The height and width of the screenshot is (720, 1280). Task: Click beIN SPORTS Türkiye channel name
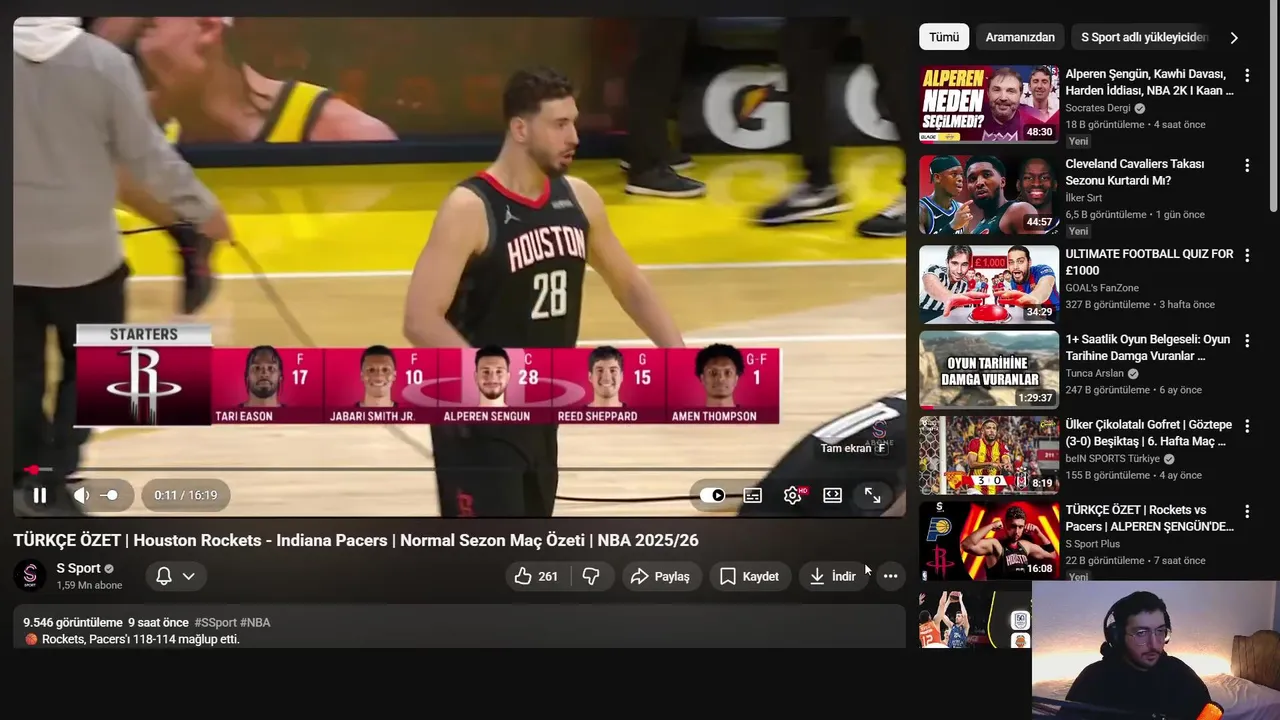click(x=1112, y=458)
